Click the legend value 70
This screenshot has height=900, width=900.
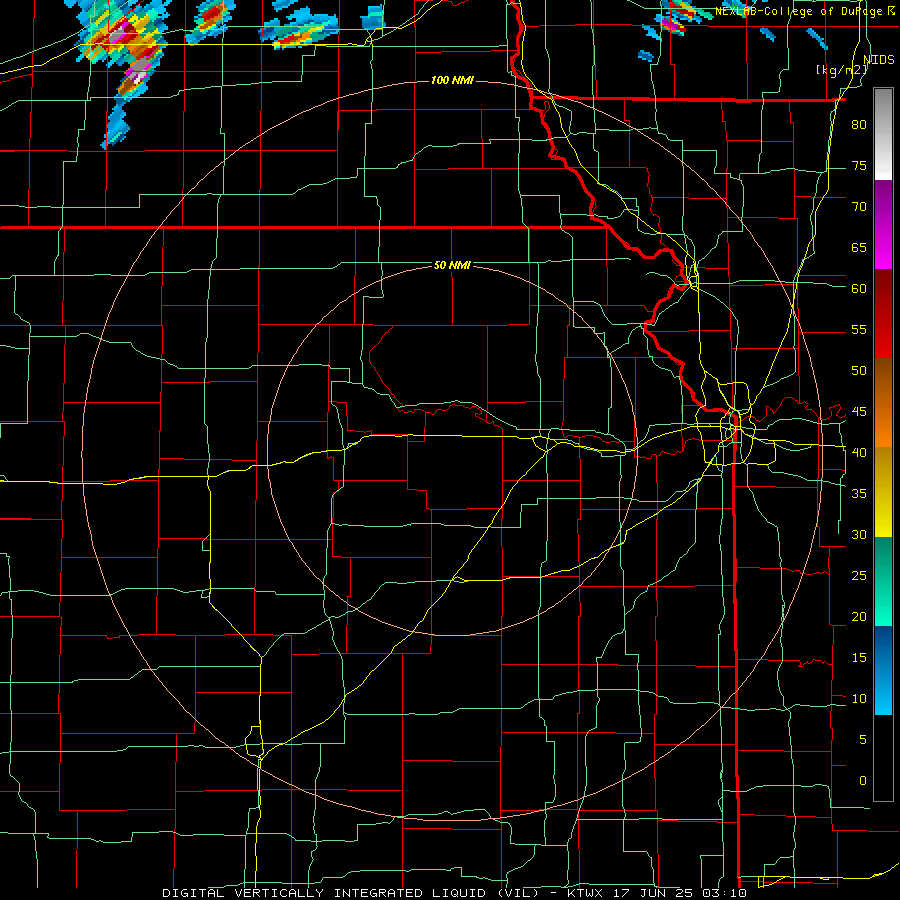tap(859, 207)
